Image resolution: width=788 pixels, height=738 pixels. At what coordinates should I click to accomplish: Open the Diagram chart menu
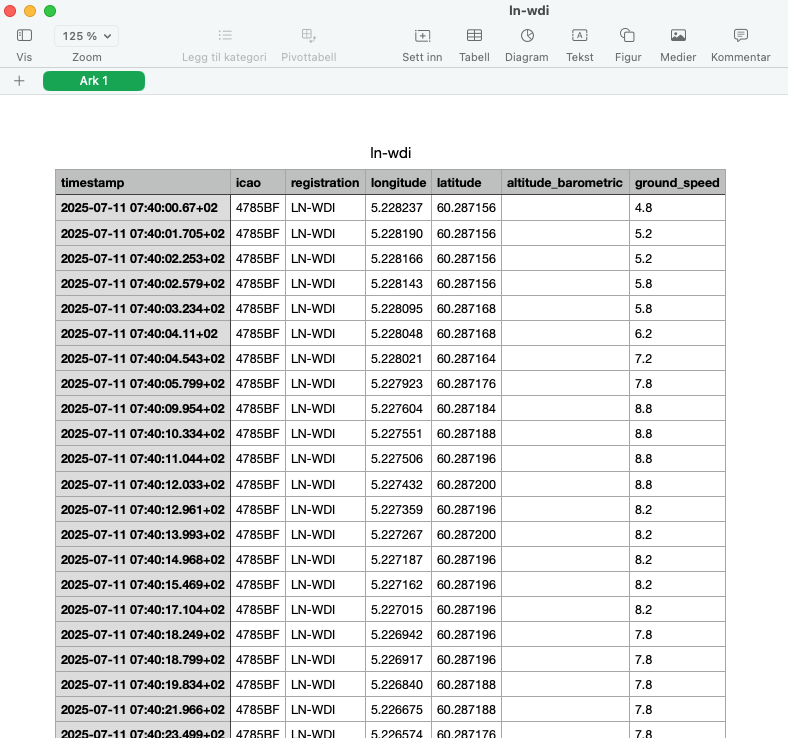(x=526, y=36)
